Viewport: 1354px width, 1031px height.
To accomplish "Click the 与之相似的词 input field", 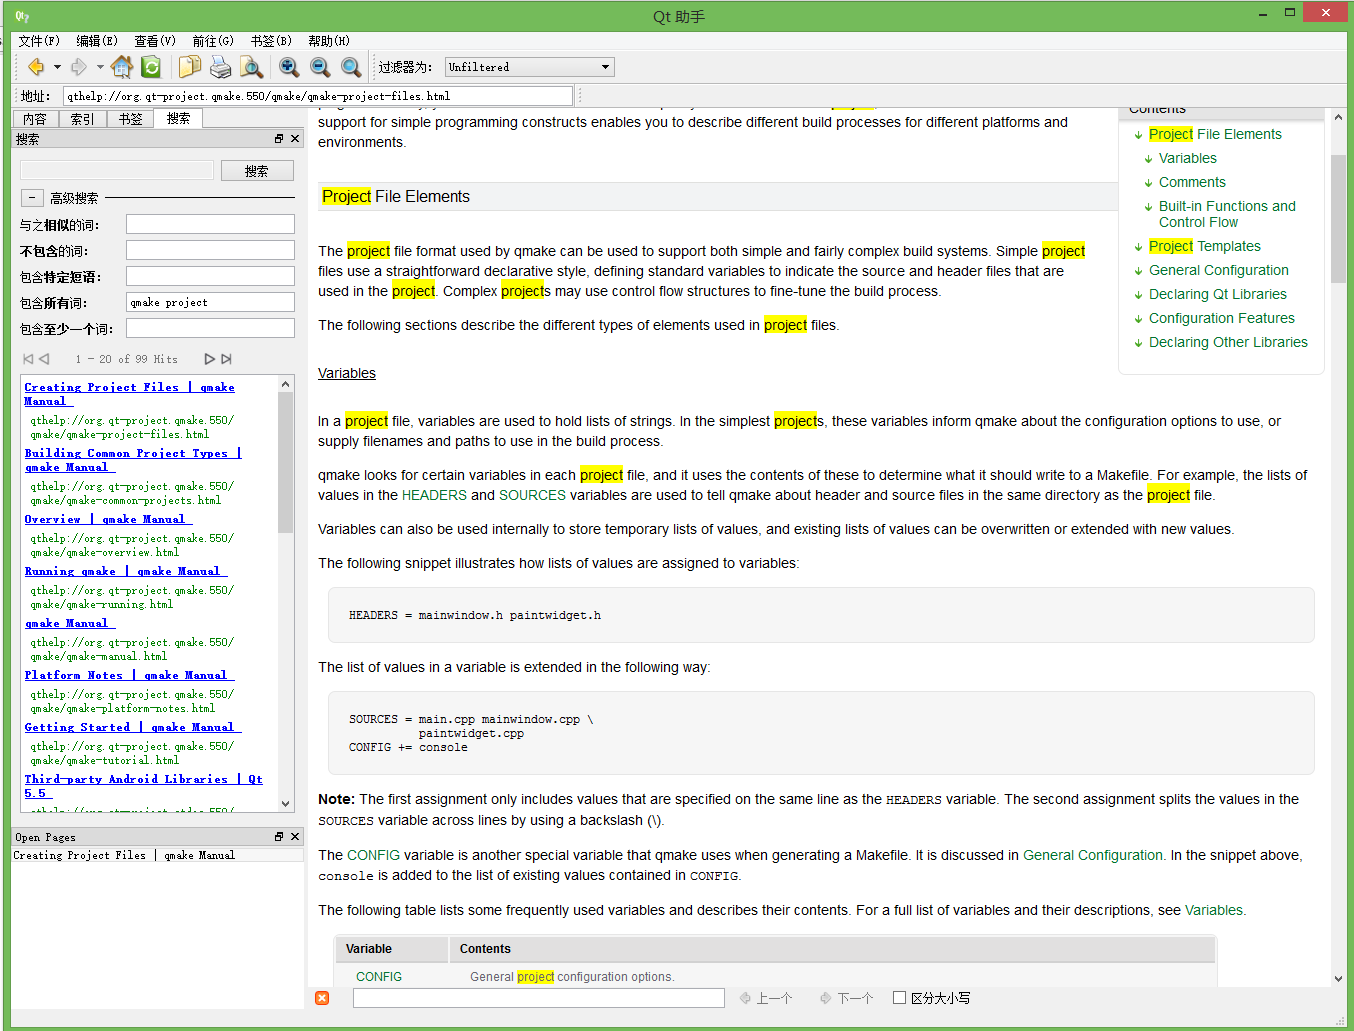I will [x=210, y=224].
